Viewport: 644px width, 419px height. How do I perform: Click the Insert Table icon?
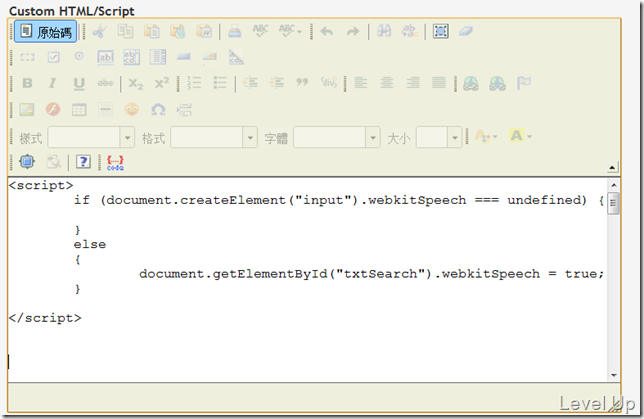pyautogui.click(x=79, y=110)
